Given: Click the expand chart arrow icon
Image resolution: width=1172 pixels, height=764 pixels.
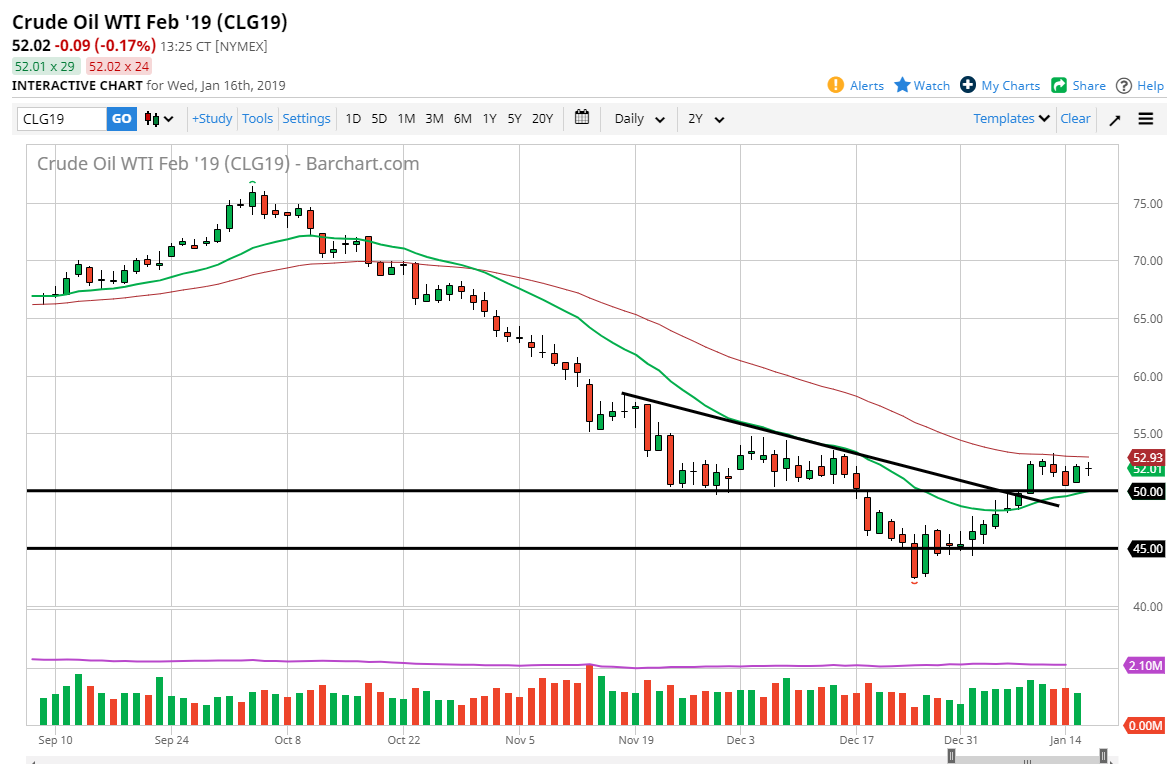Looking at the screenshot, I should [1114, 118].
